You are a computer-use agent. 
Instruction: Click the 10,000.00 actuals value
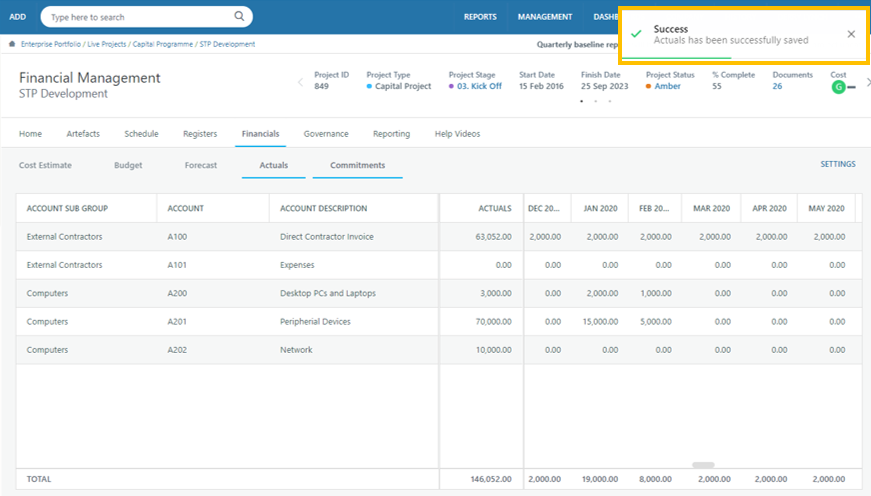(x=493, y=350)
